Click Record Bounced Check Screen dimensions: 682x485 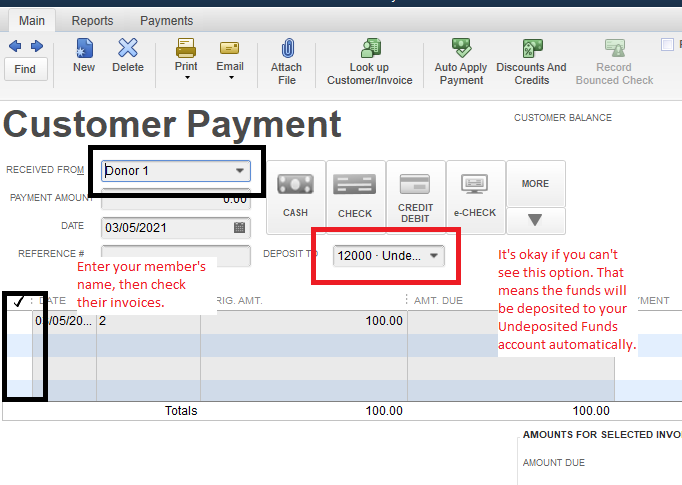click(614, 62)
